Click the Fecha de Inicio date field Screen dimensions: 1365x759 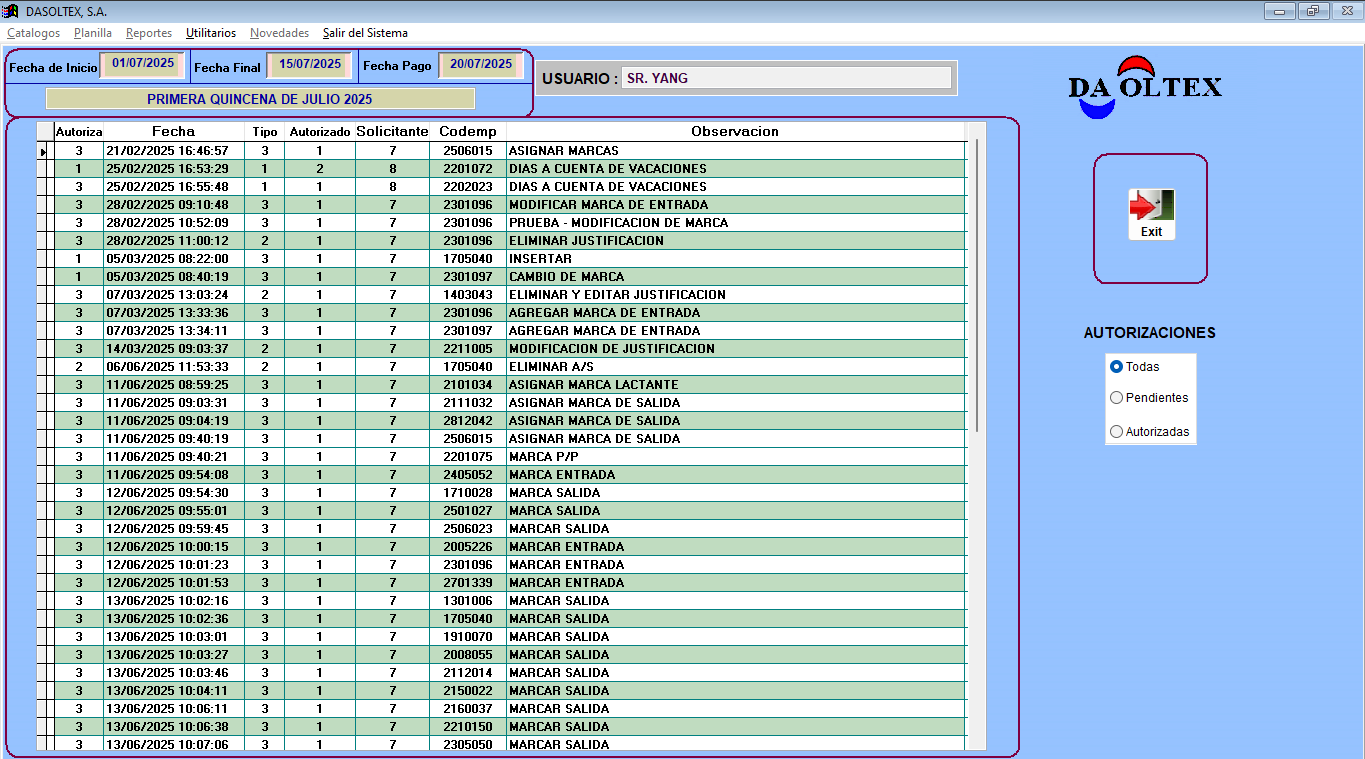pyautogui.click(x=143, y=64)
